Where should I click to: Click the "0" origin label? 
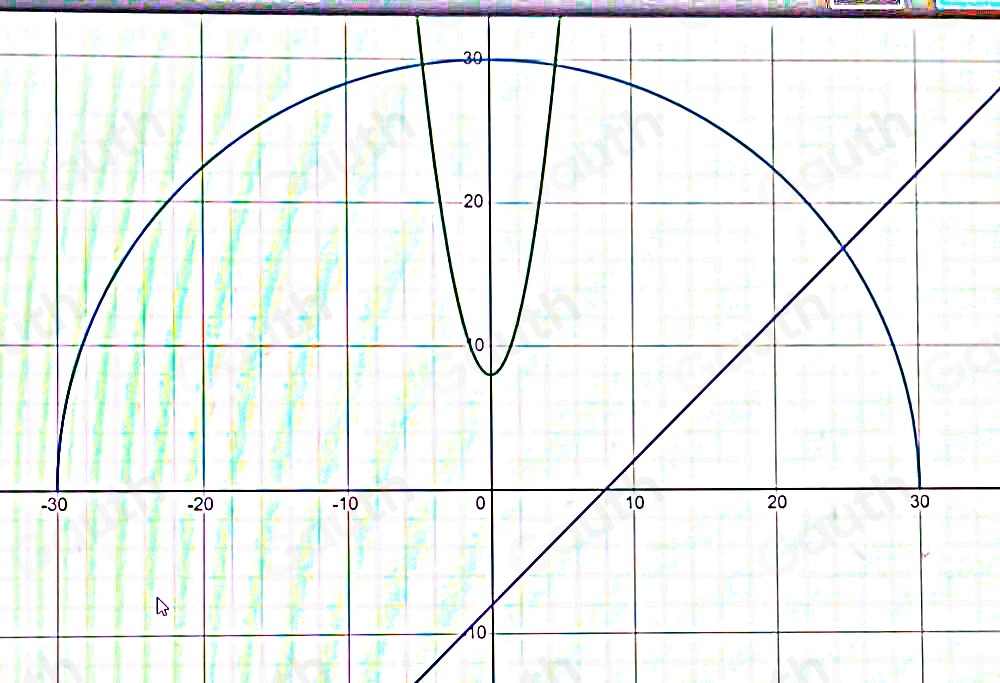point(481,504)
